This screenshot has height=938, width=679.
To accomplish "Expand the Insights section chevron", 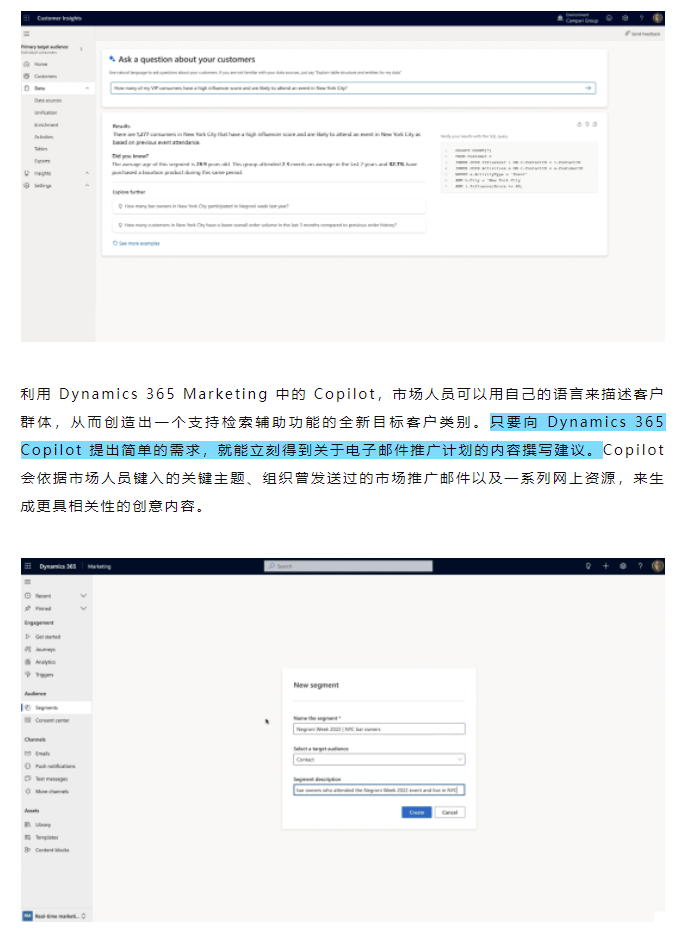I will point(87,173).
